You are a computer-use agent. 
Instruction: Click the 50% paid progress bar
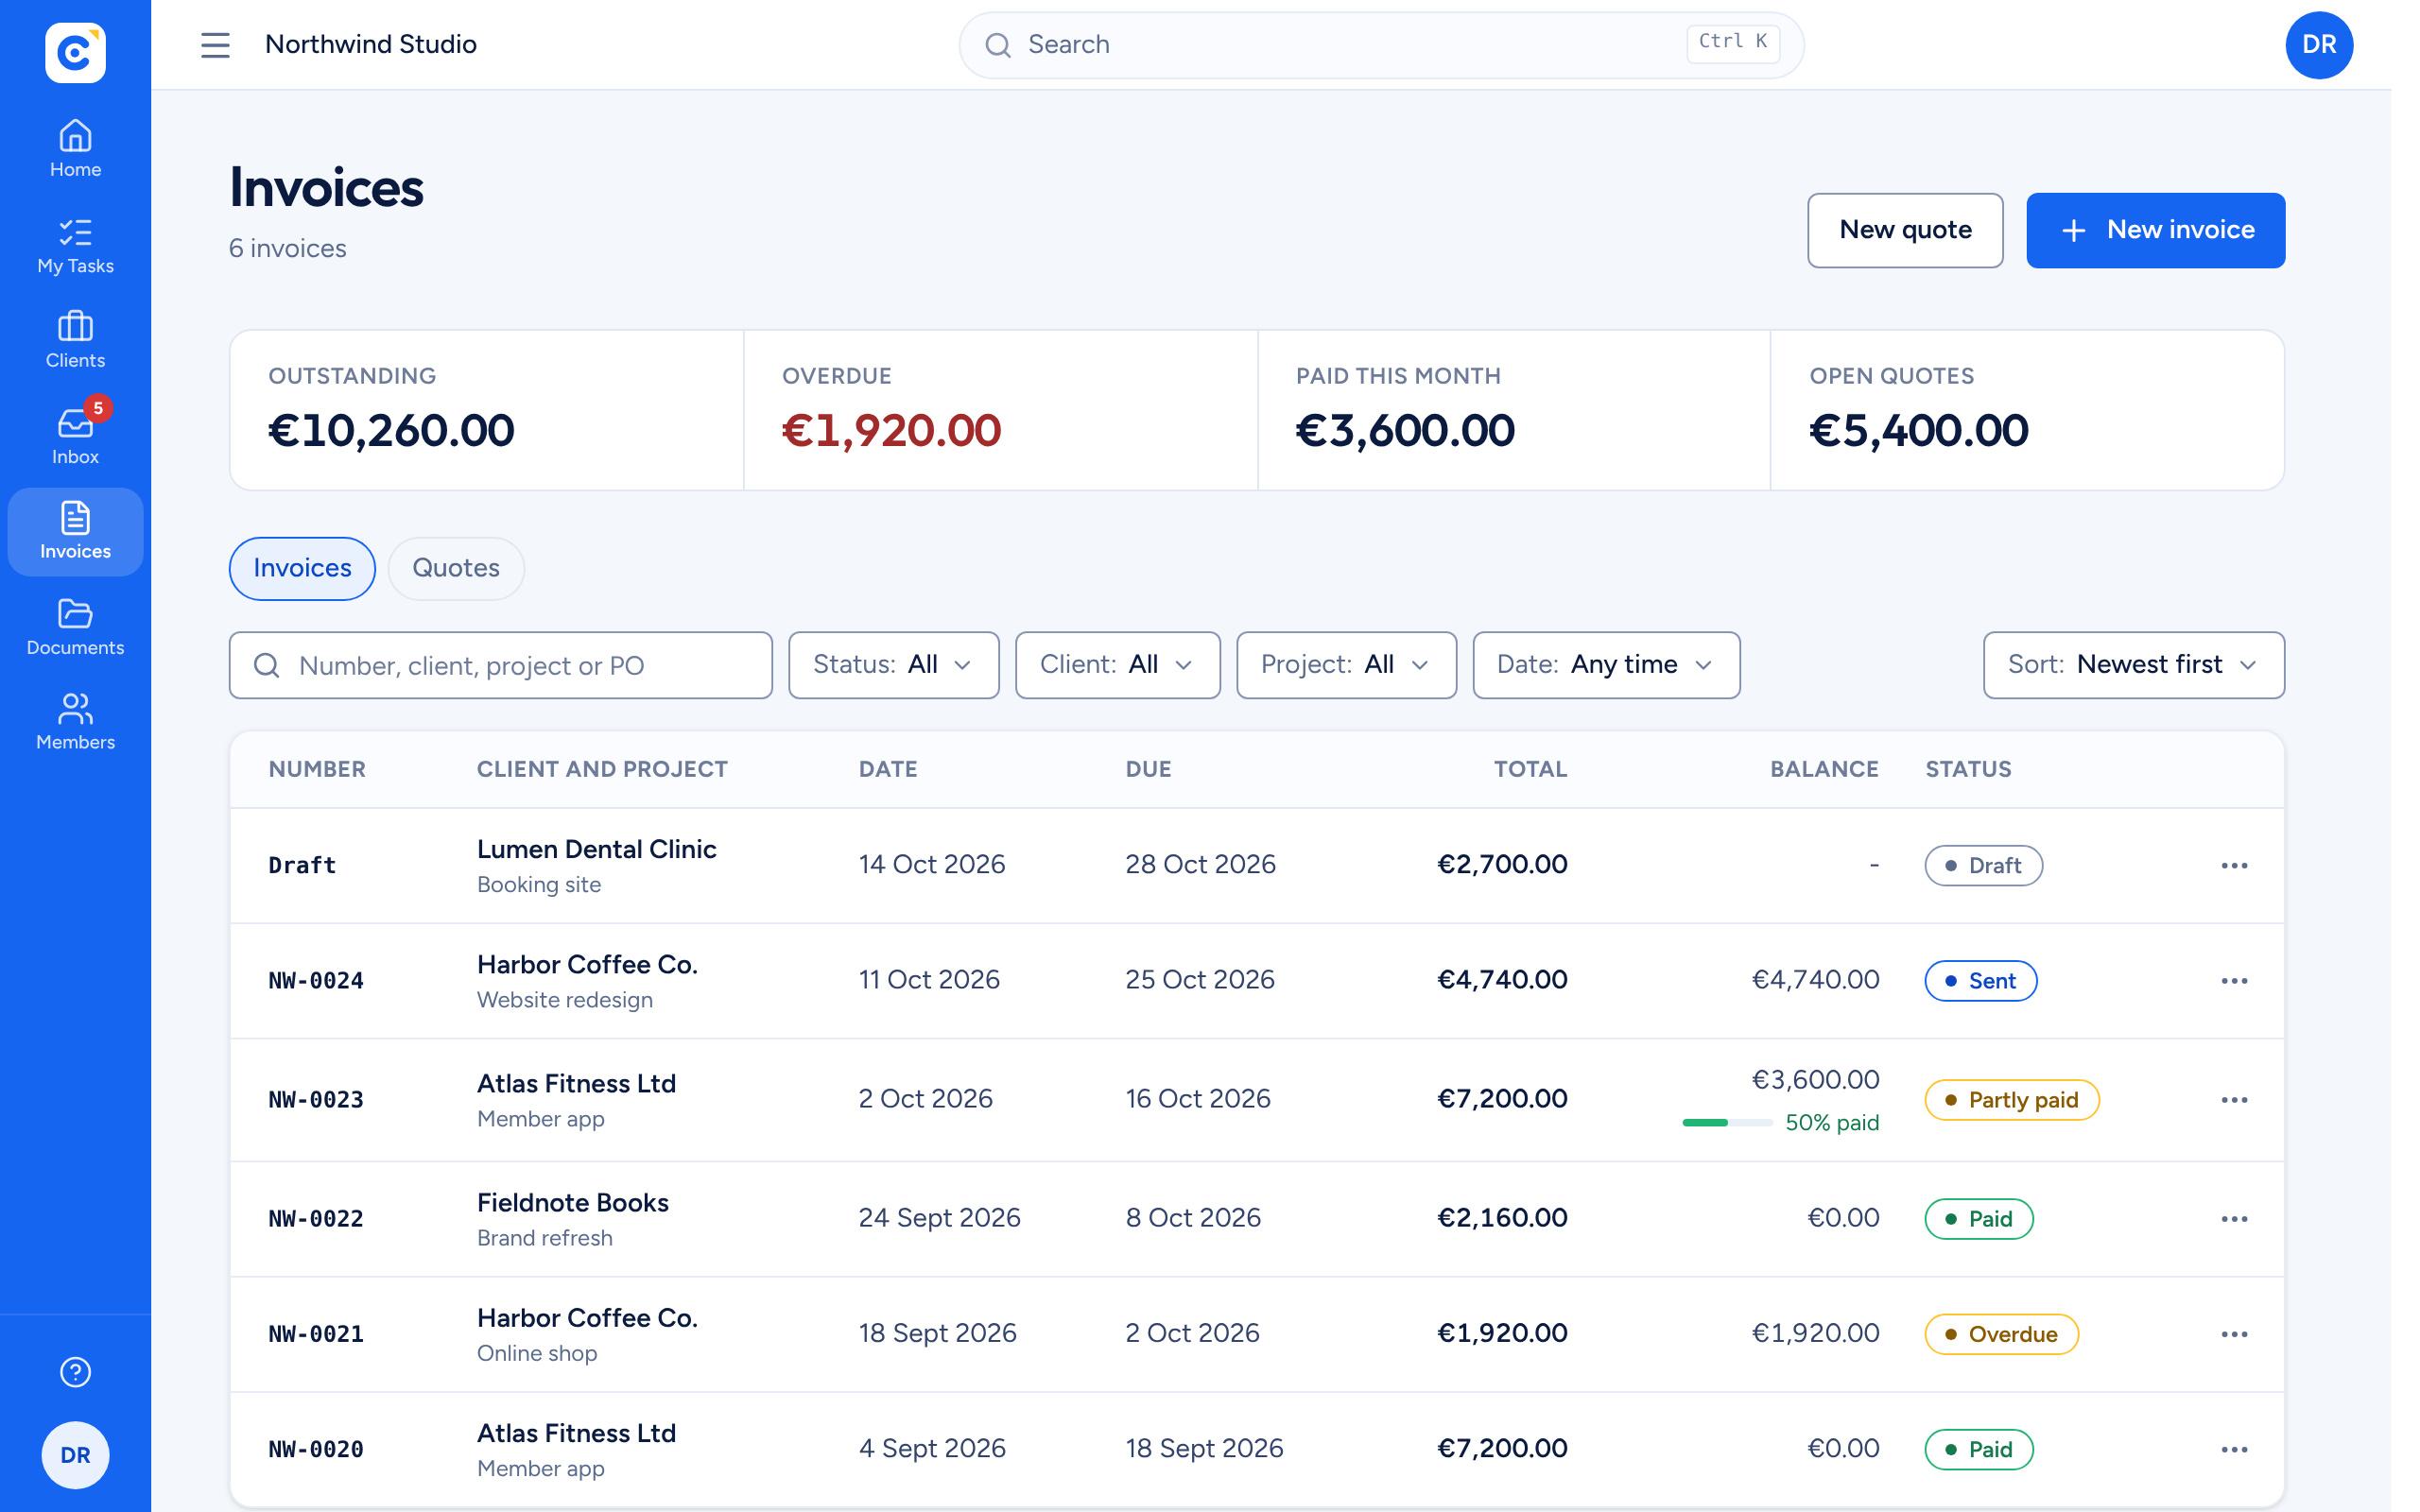coord(1727,1123)
